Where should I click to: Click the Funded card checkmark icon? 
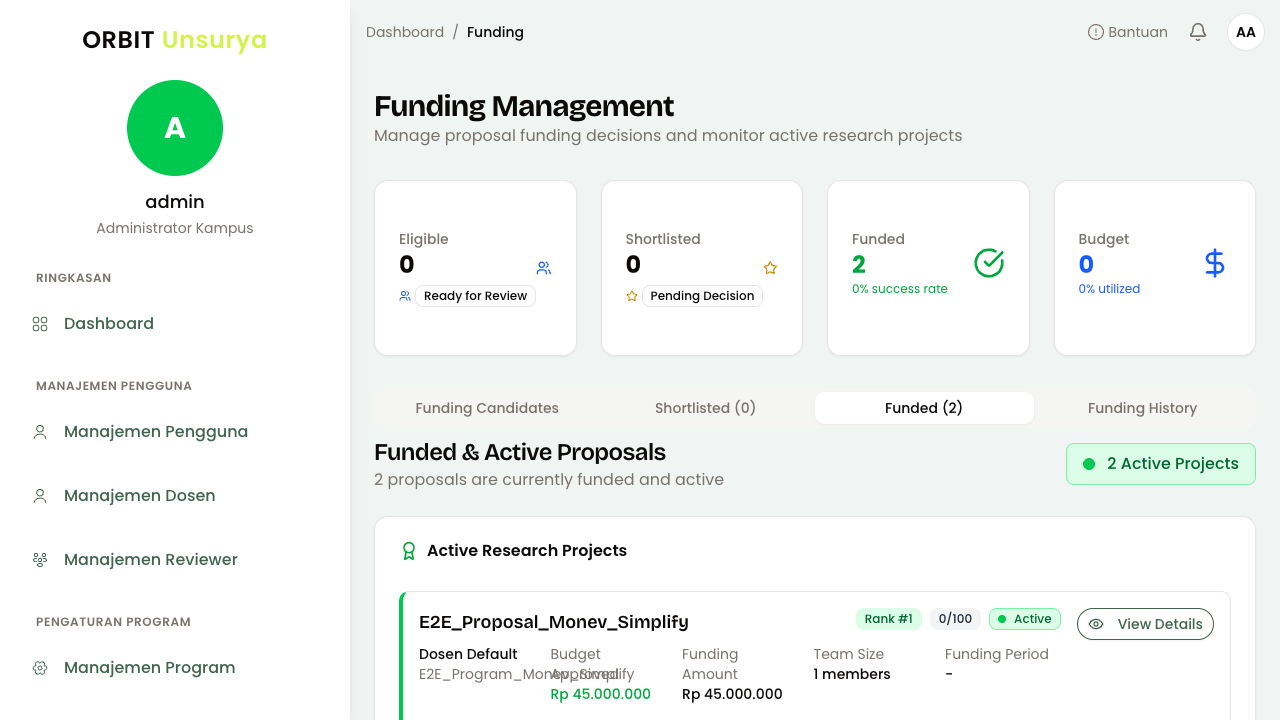(x=989, y=263)
